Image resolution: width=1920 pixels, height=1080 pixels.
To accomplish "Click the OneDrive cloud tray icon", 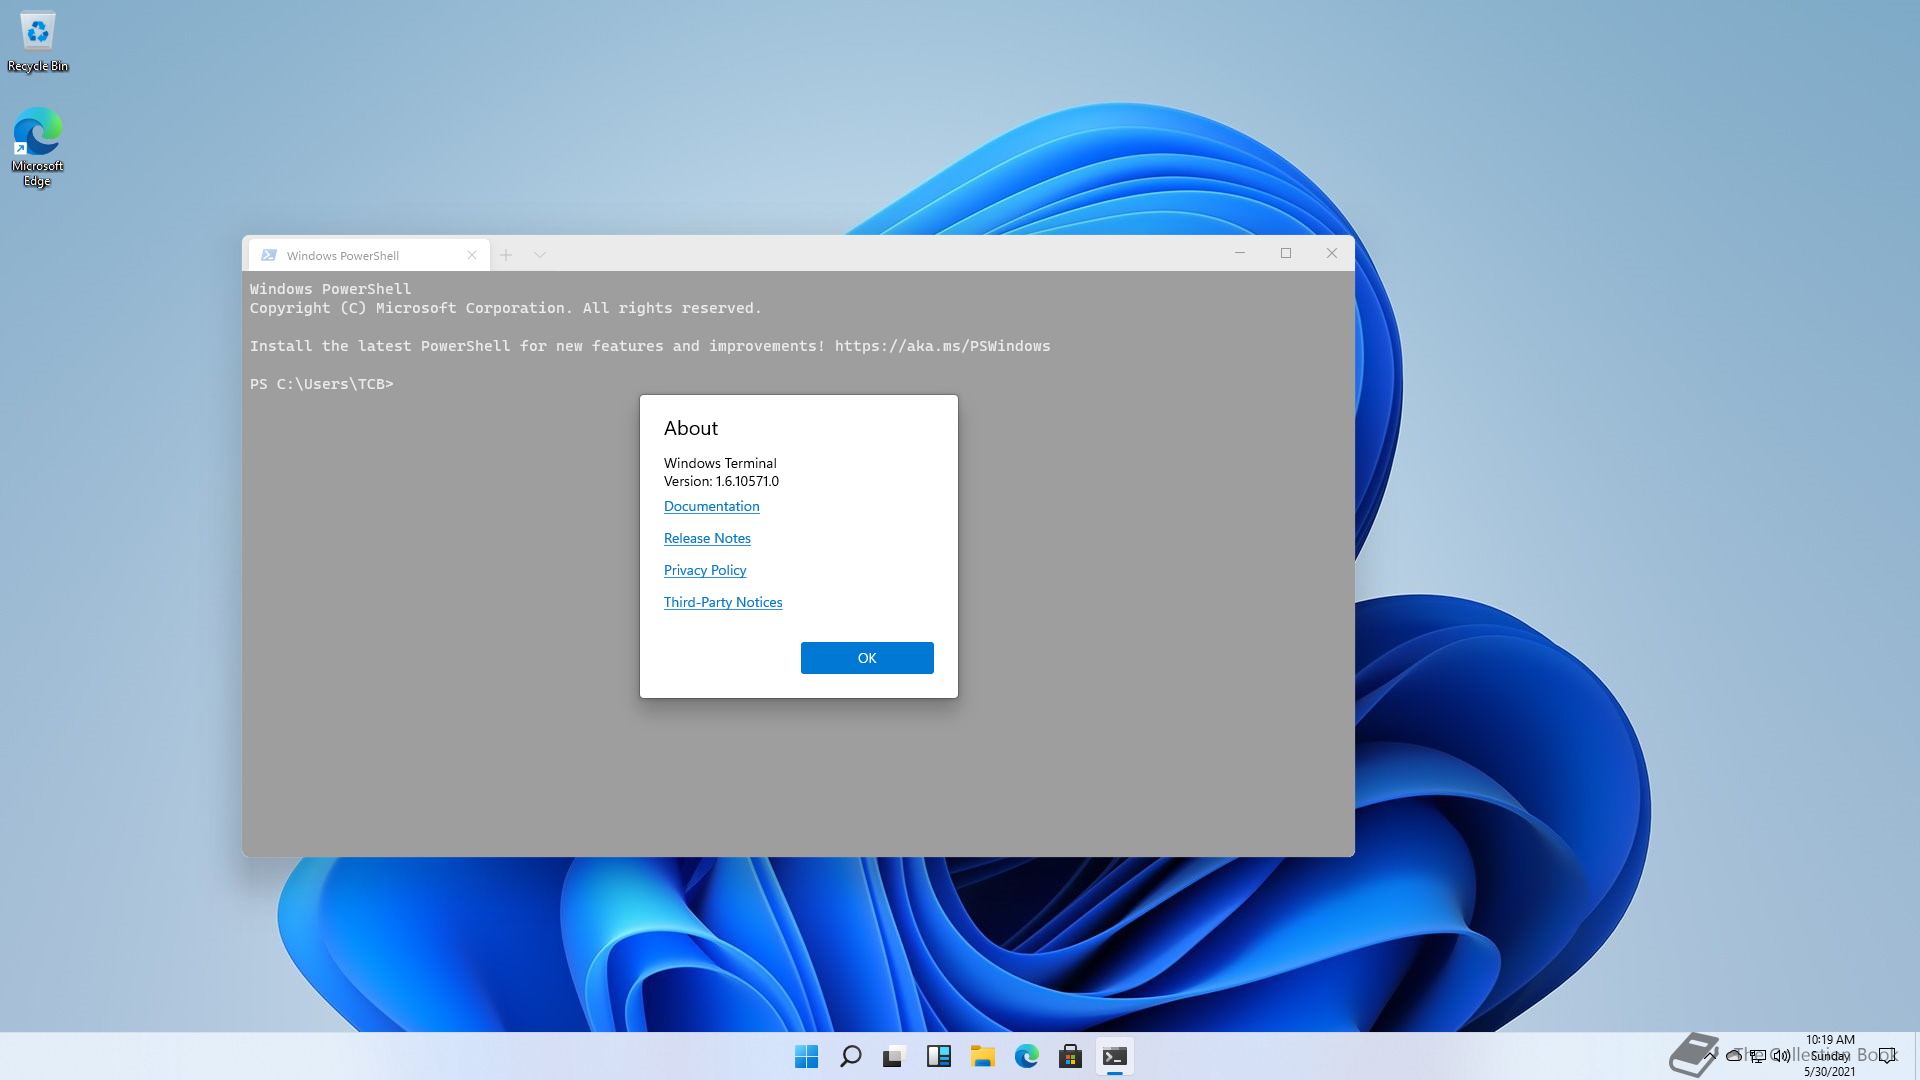I will coord(1734,1055).
